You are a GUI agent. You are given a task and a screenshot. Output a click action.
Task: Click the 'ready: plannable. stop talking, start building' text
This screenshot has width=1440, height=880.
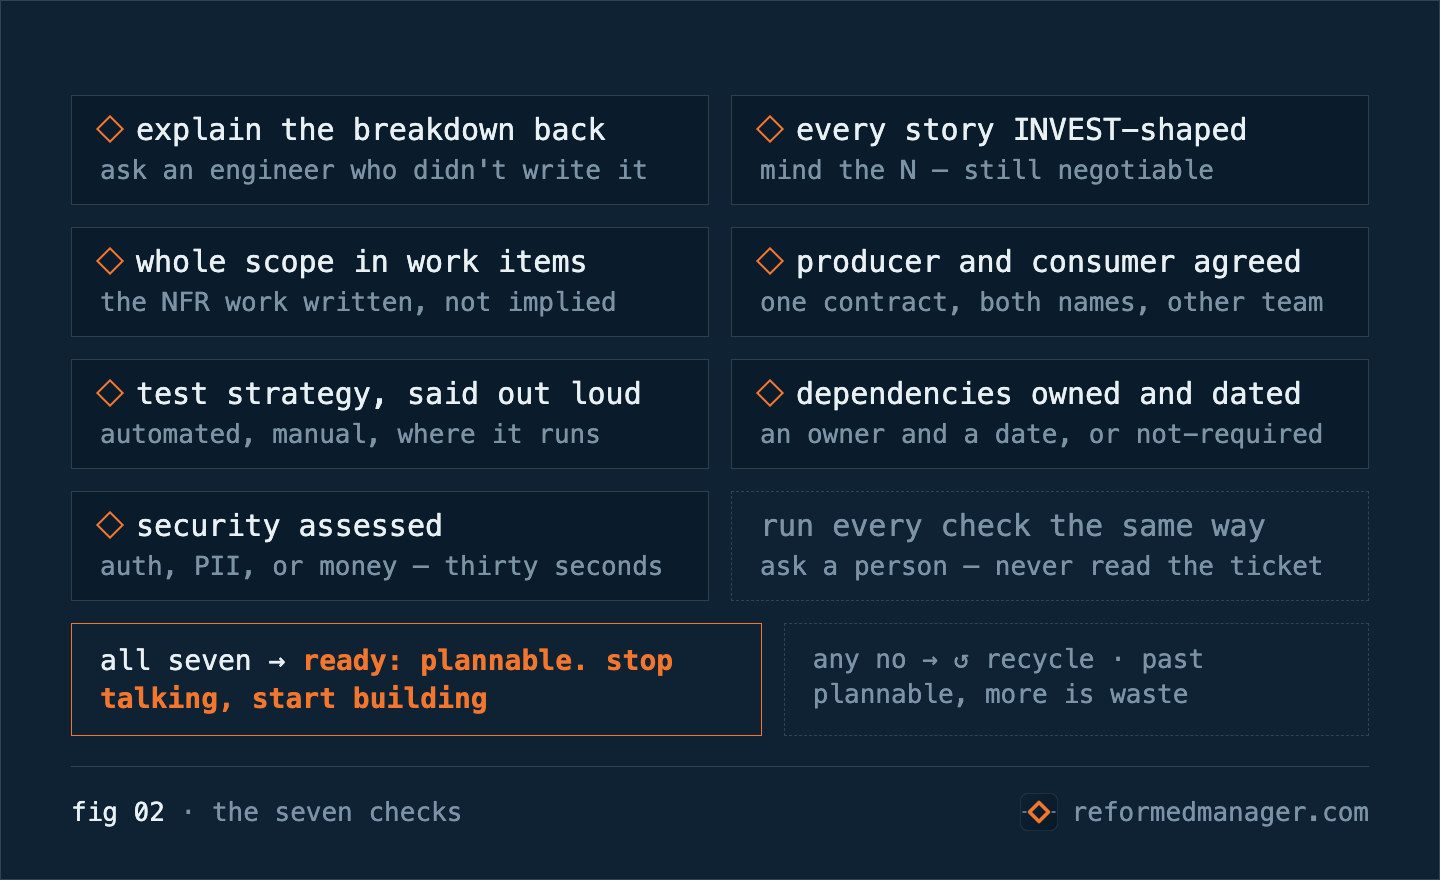[x=388, y=679]
